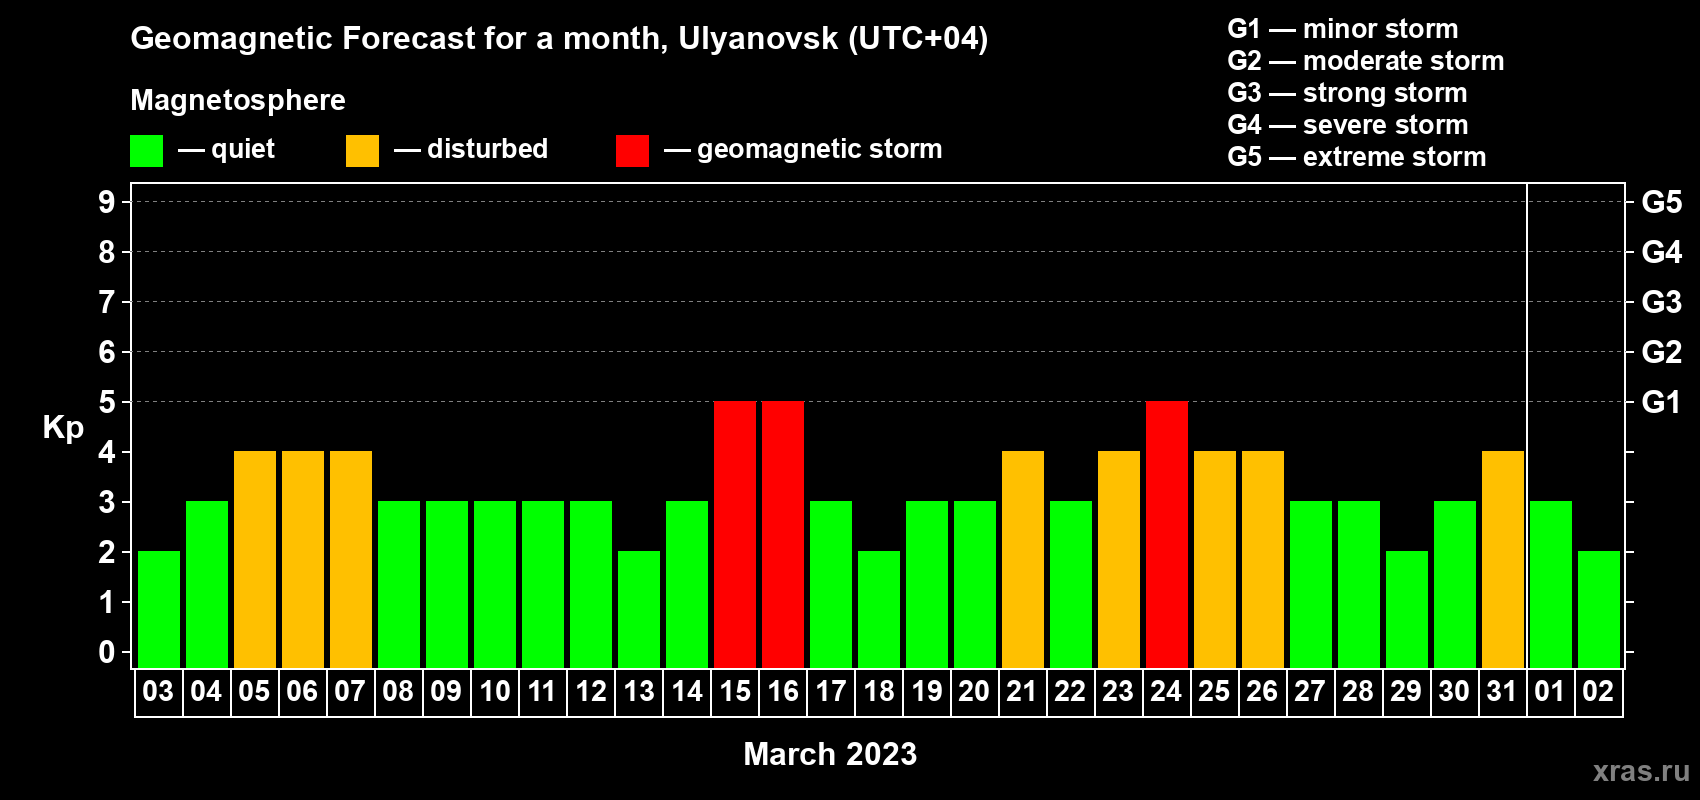Click the orange bar for day 25
The width and height of the screenshot is (1700, 800).
(1215, 559)
